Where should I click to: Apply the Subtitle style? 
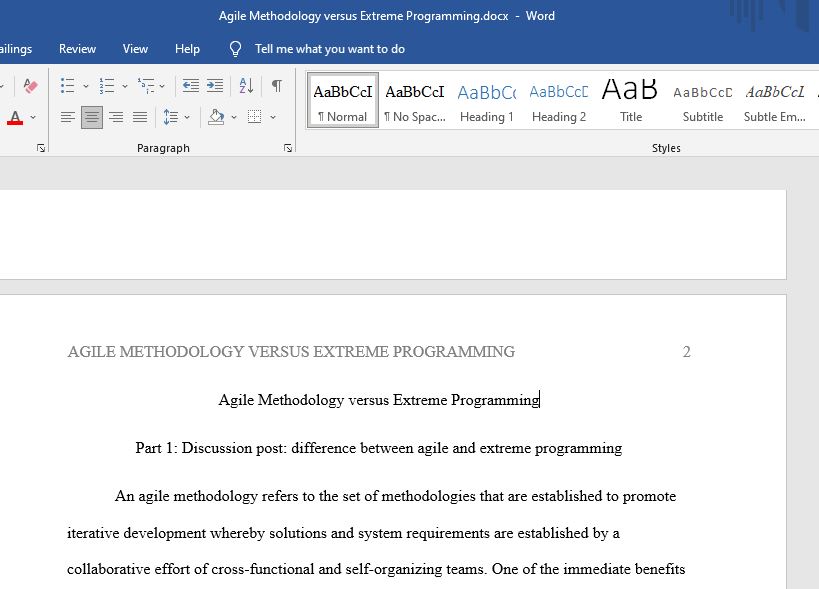click(x=703, y=100)
